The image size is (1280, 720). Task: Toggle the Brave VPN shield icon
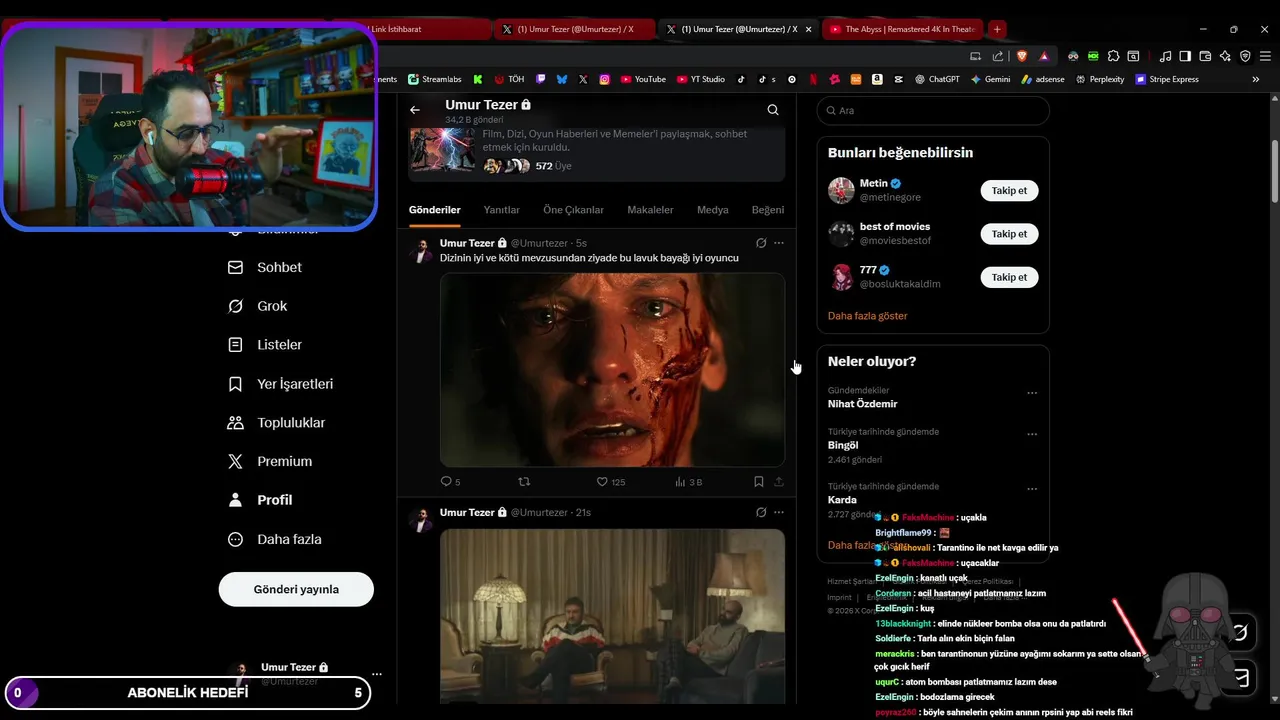point(1245,56)
